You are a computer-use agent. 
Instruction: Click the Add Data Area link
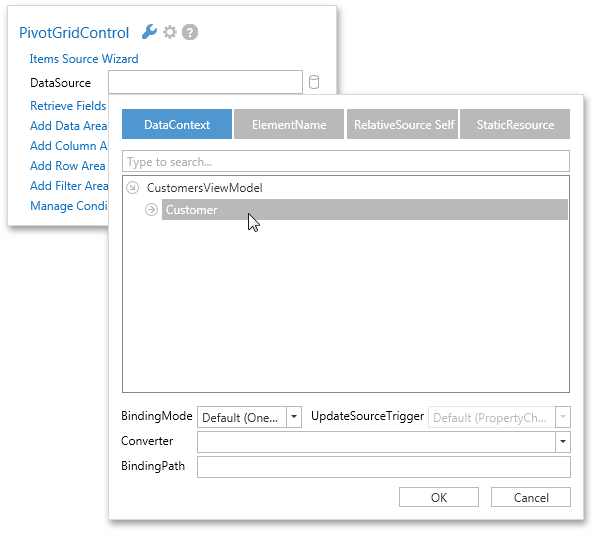click(69, 126)
